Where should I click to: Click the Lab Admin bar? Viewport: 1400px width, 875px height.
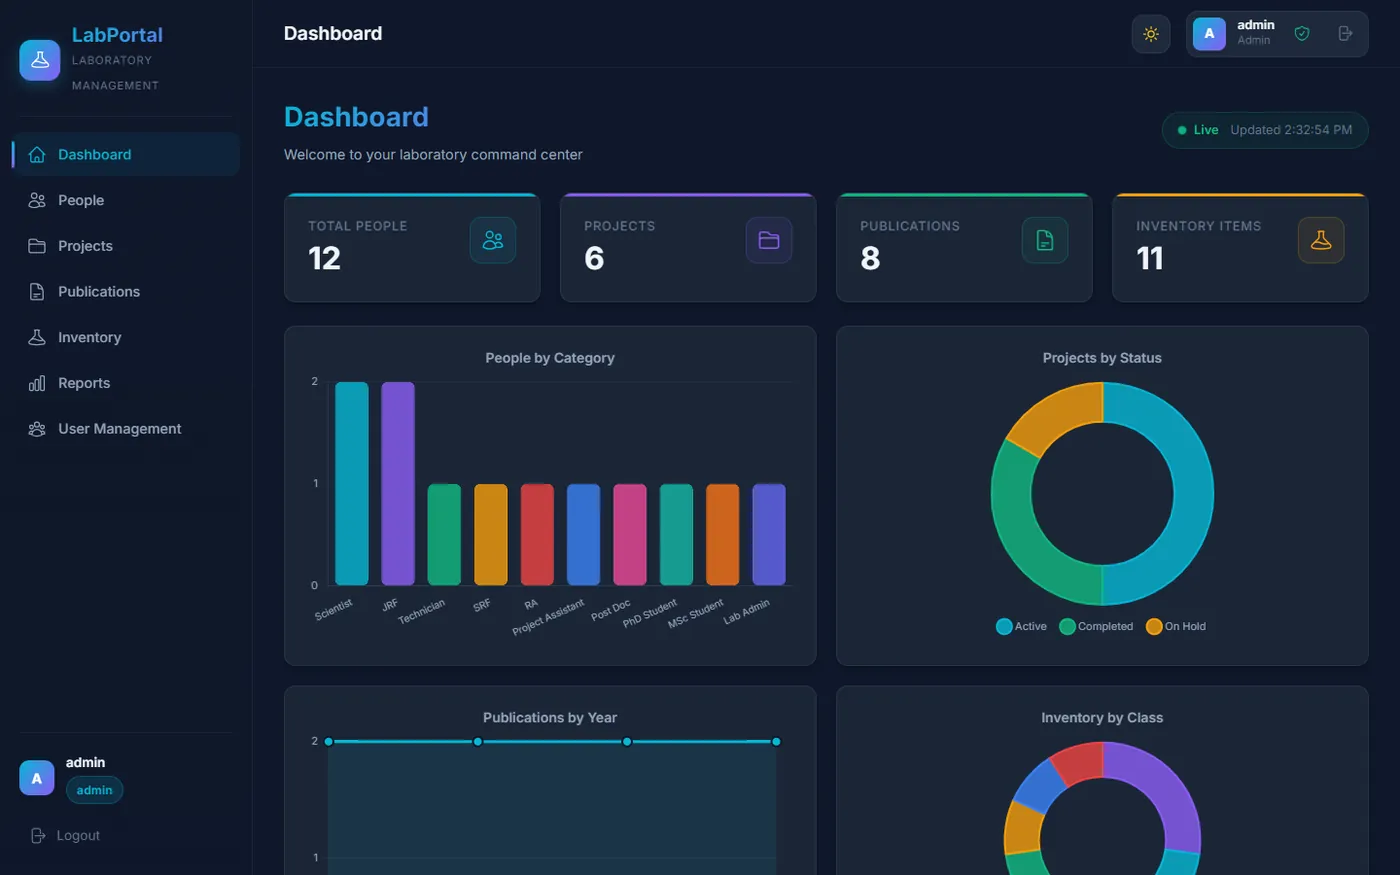point(769,534)
